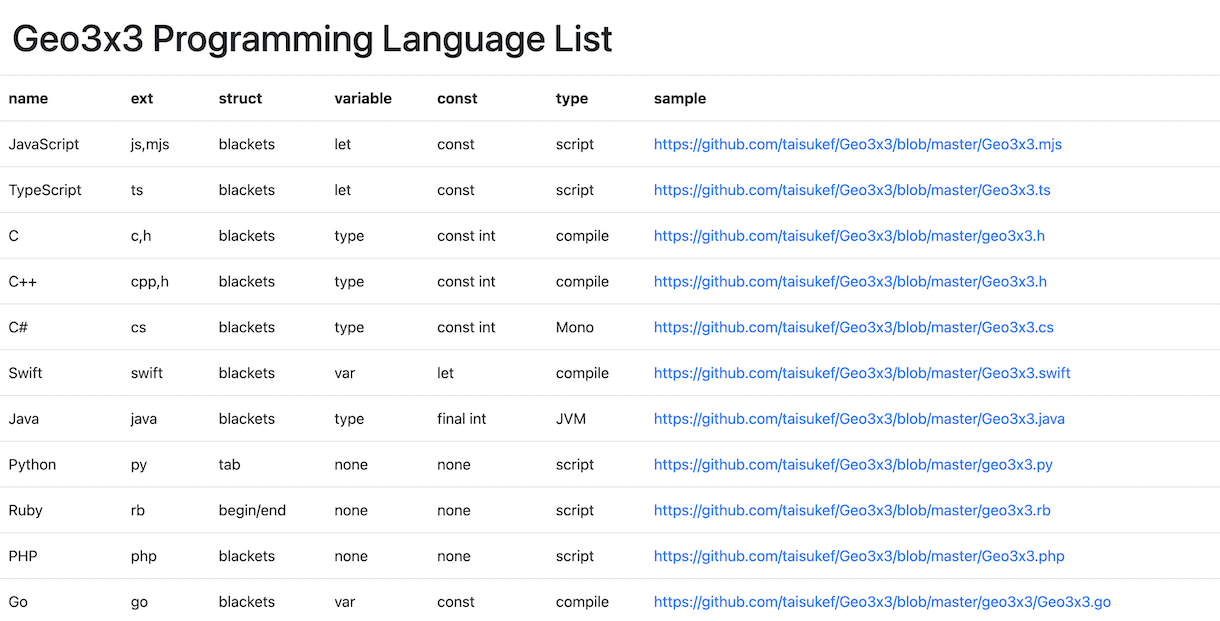Screen dimensions: 1220x621
Task: Click the type column header
Action: point(571,98)
